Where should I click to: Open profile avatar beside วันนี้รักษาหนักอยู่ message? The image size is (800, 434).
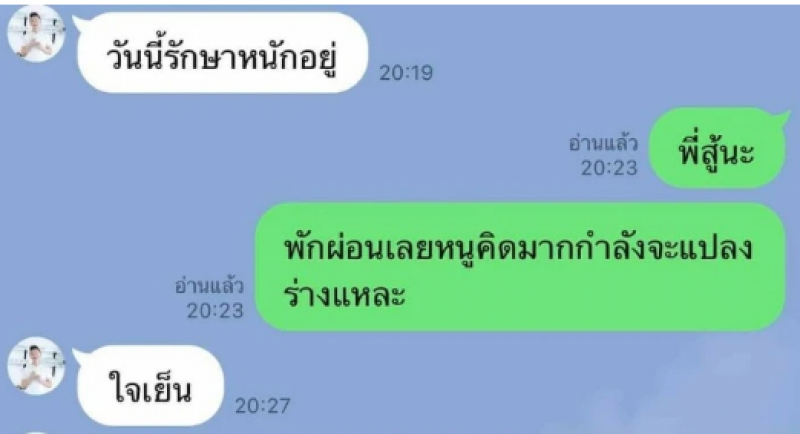[x=36, y=34]
